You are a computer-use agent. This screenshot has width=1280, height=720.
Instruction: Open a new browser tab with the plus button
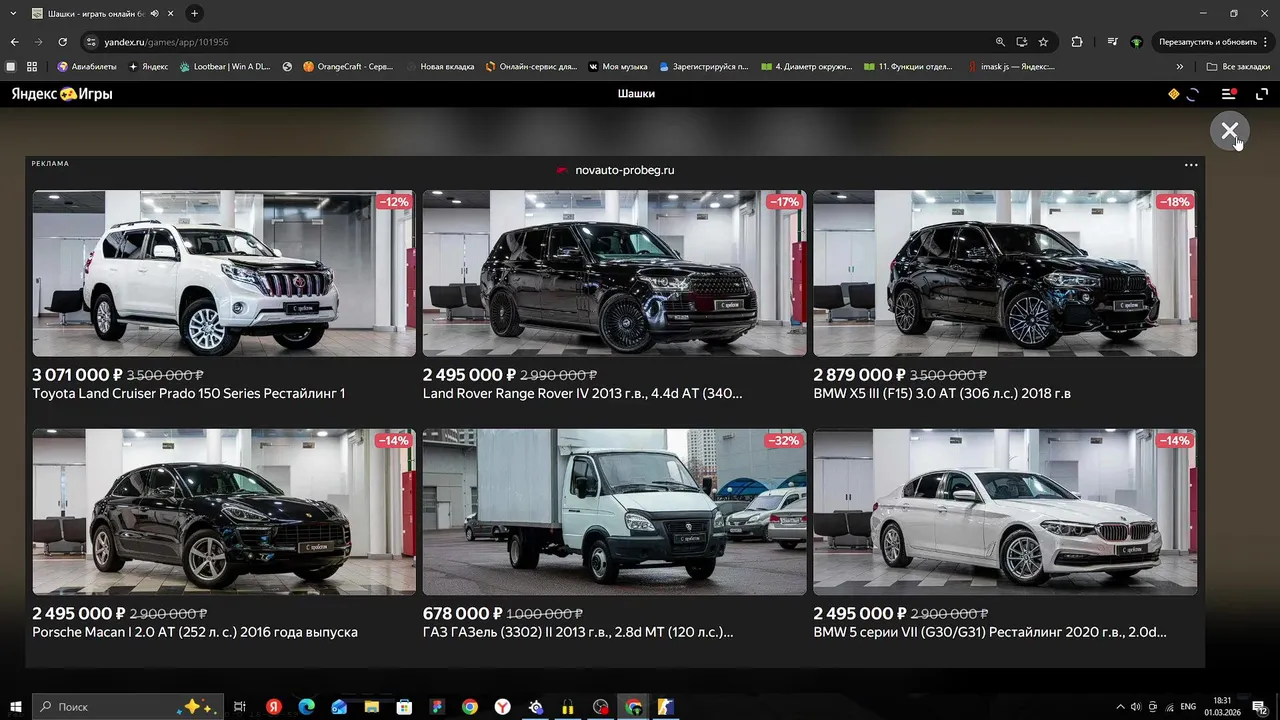click(x=194, y=13)
